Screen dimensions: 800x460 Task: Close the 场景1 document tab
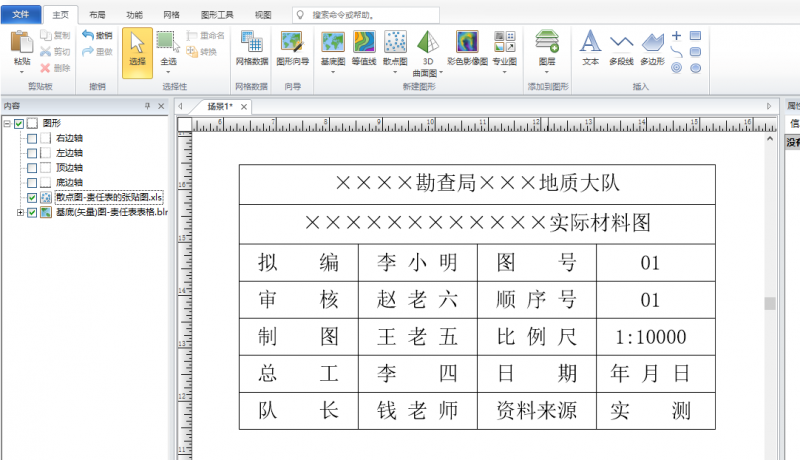(x=243, y=106)
